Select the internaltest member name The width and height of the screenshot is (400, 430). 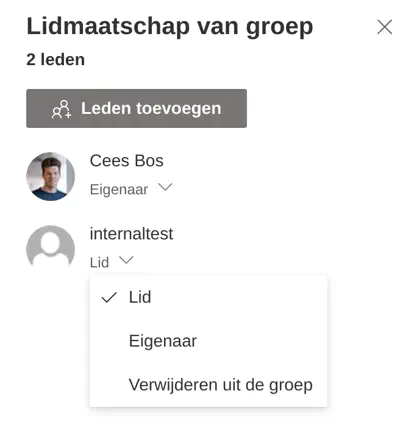[131, 234]
